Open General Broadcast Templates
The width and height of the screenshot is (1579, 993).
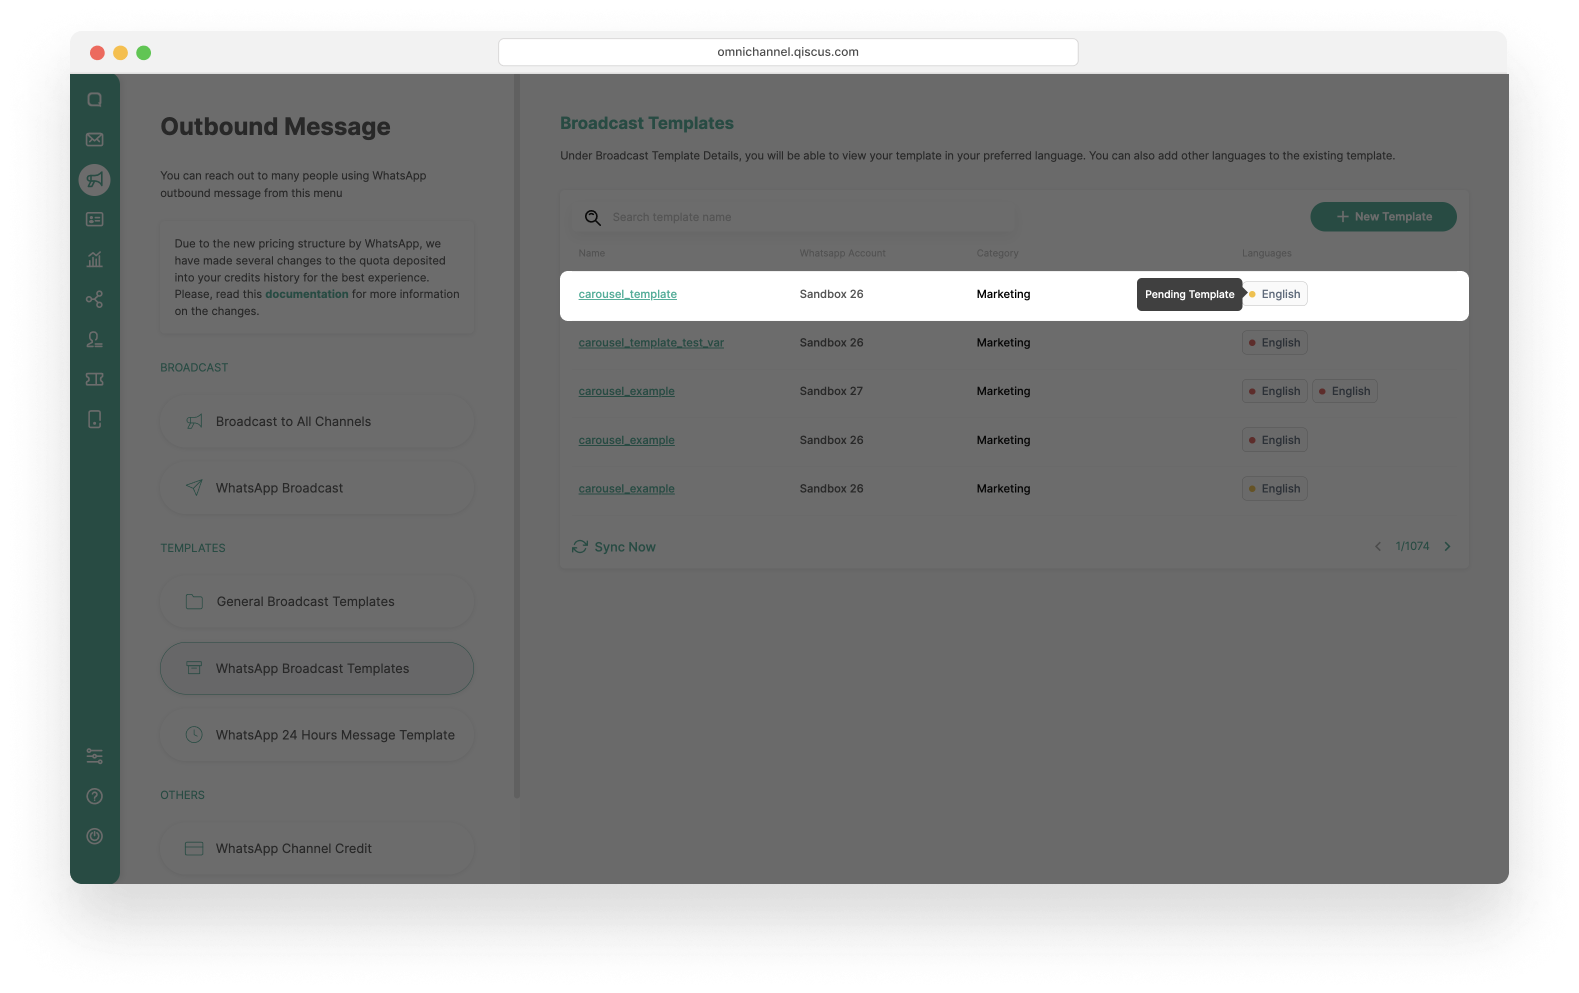point(317,602)
